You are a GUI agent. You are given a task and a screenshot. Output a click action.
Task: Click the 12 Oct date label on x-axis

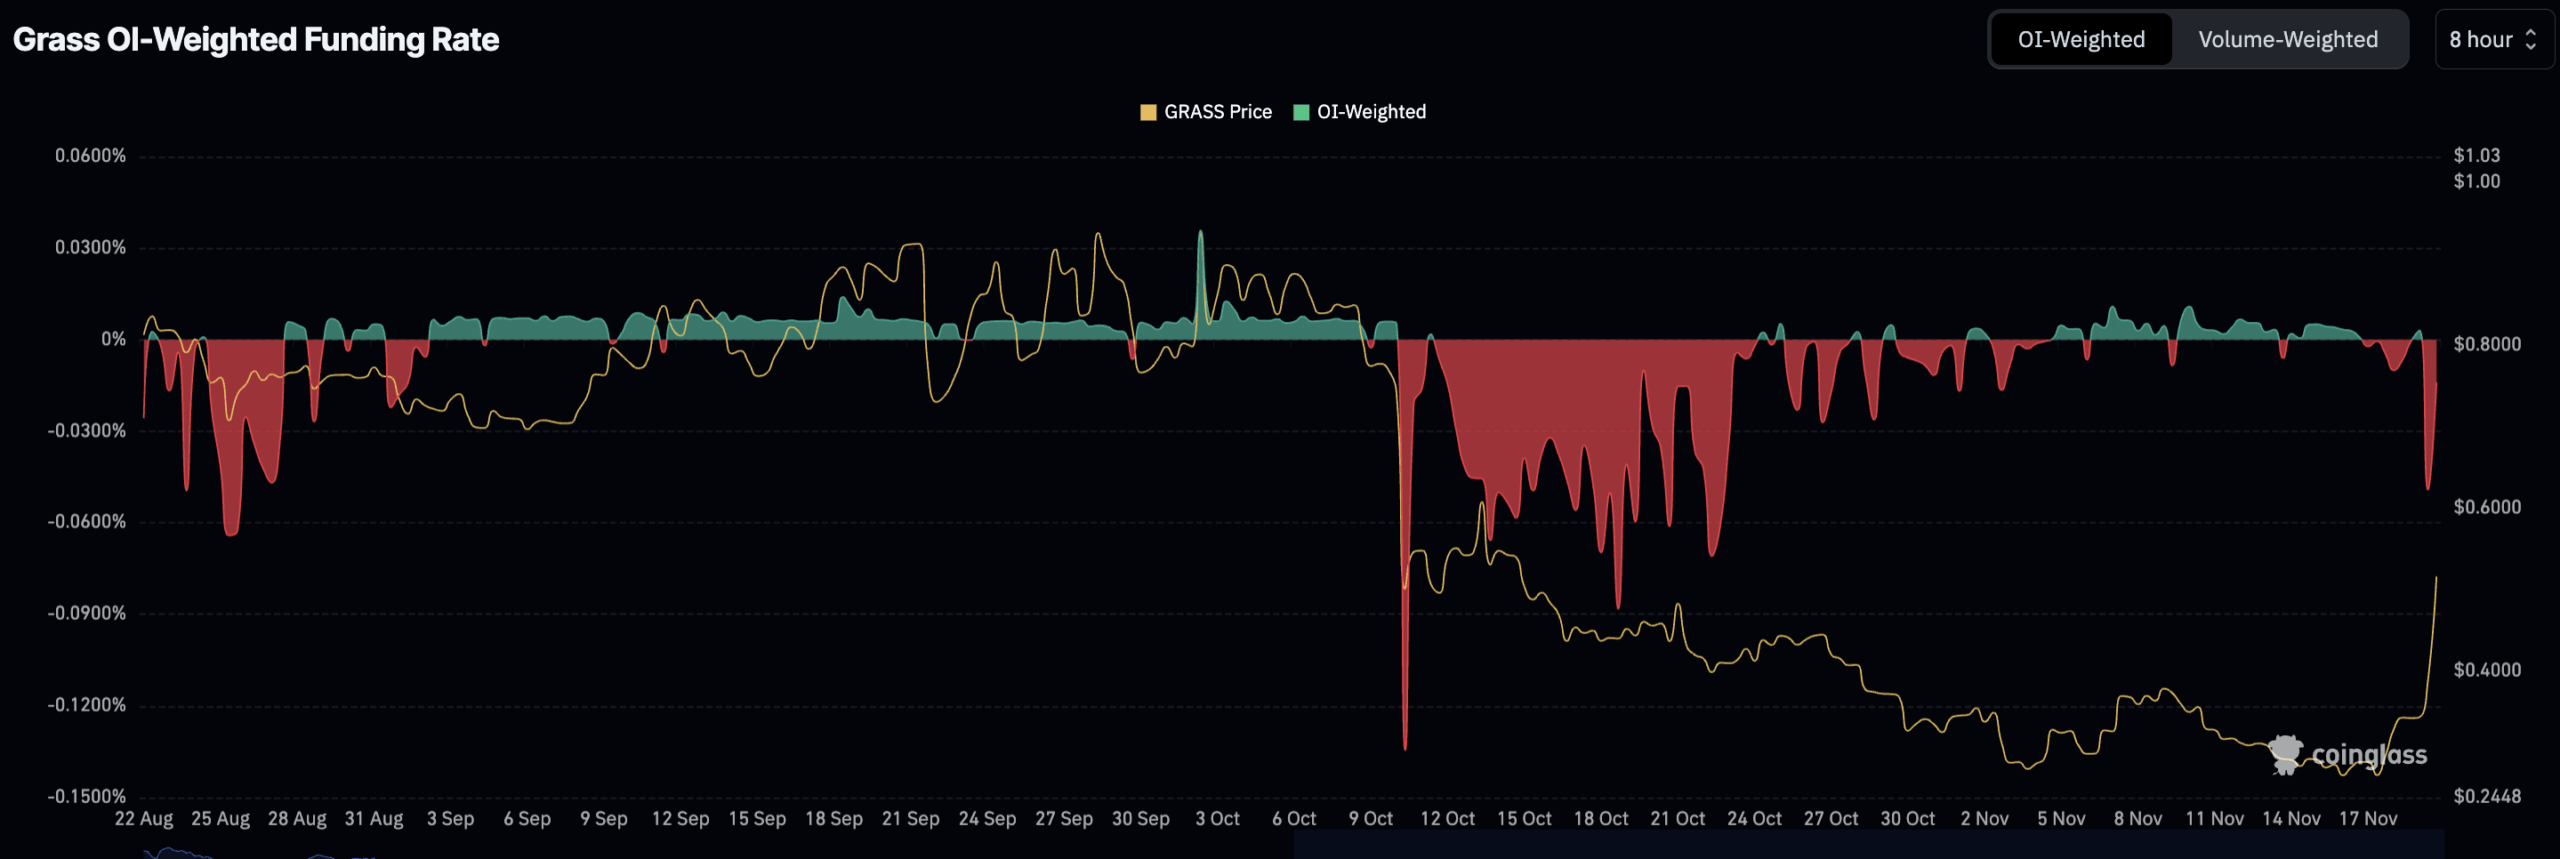tap(1447, 819)
